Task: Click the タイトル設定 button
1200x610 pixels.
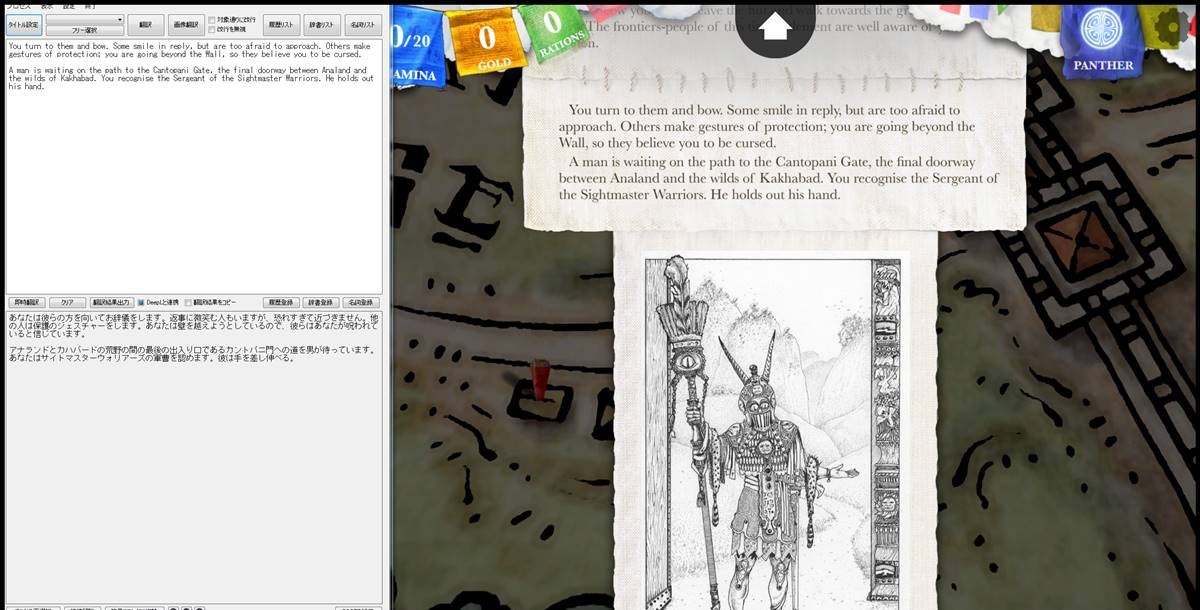Action: click(x=24, y=25)
